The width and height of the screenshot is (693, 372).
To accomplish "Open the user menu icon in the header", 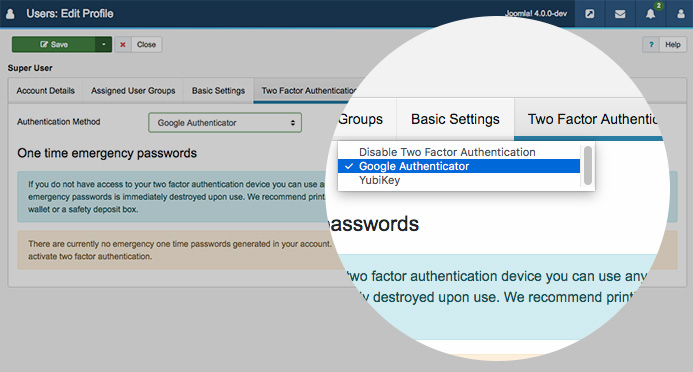I will (x=681, y=14).
